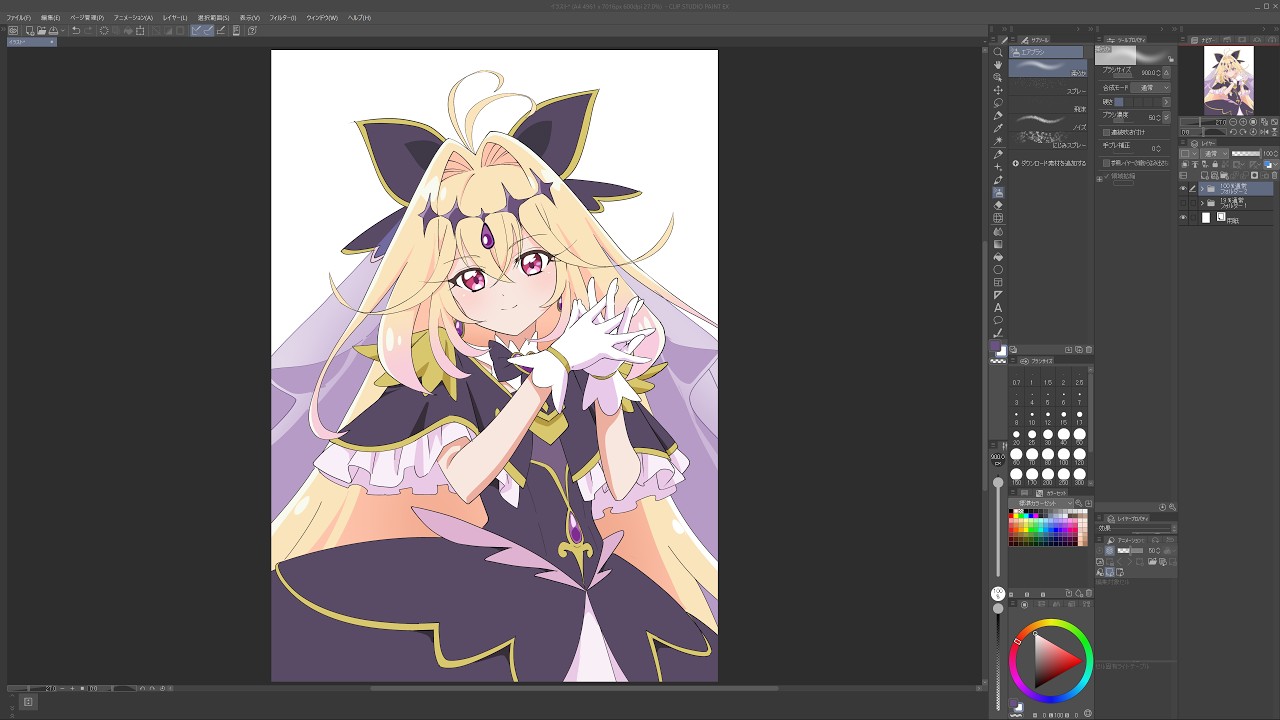Viewport: 1280px width, 720px height.
Task: Select brush size 100 preset
Action: point(1063,456)
